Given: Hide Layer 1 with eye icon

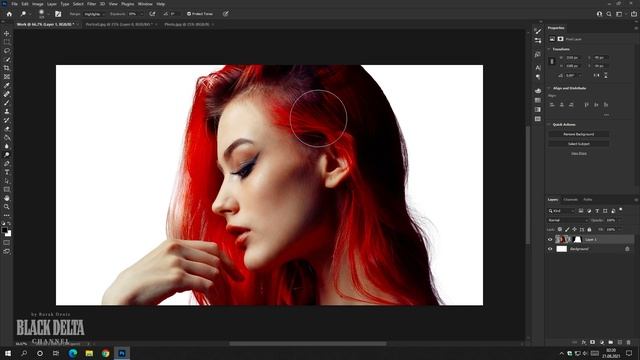Looking at the screenshot, I should coord(550,240).
